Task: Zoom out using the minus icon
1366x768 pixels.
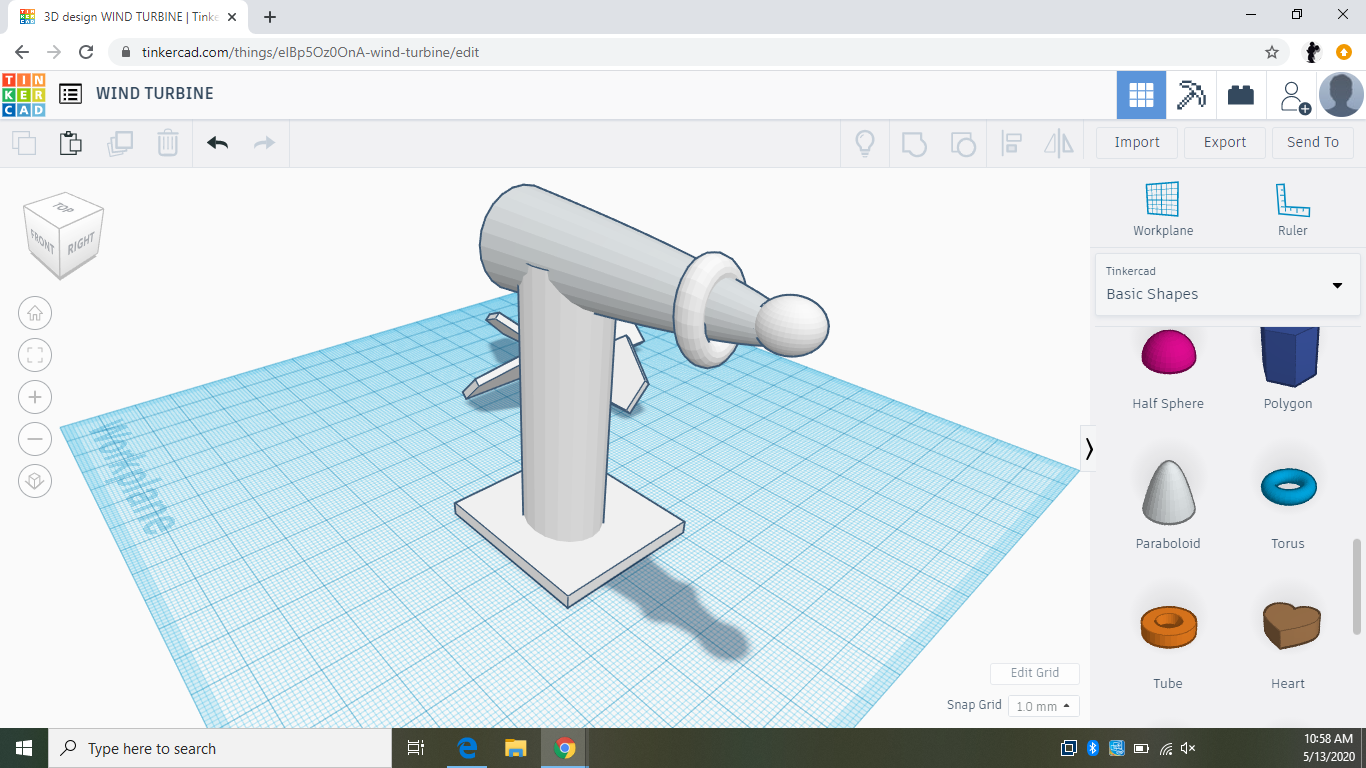Action: 35,439
